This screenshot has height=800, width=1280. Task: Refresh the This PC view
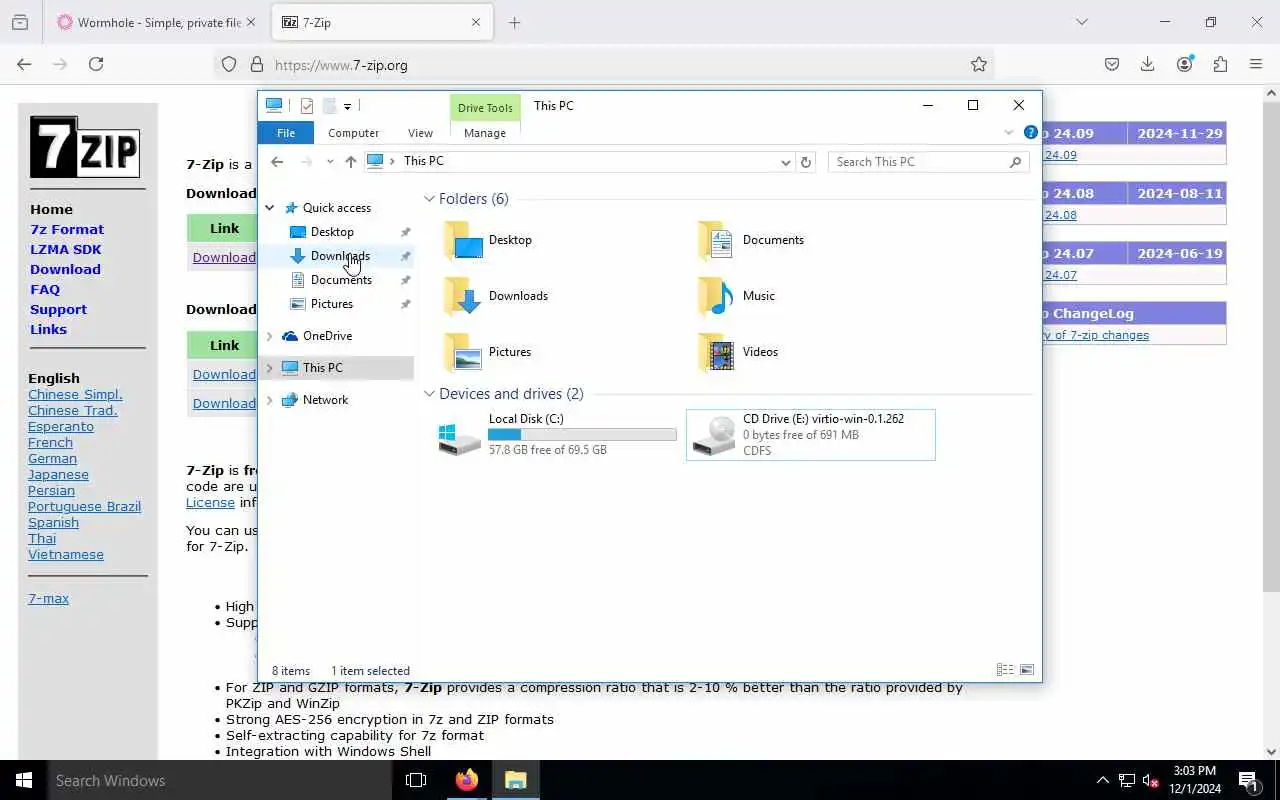[x=806, y=162]
